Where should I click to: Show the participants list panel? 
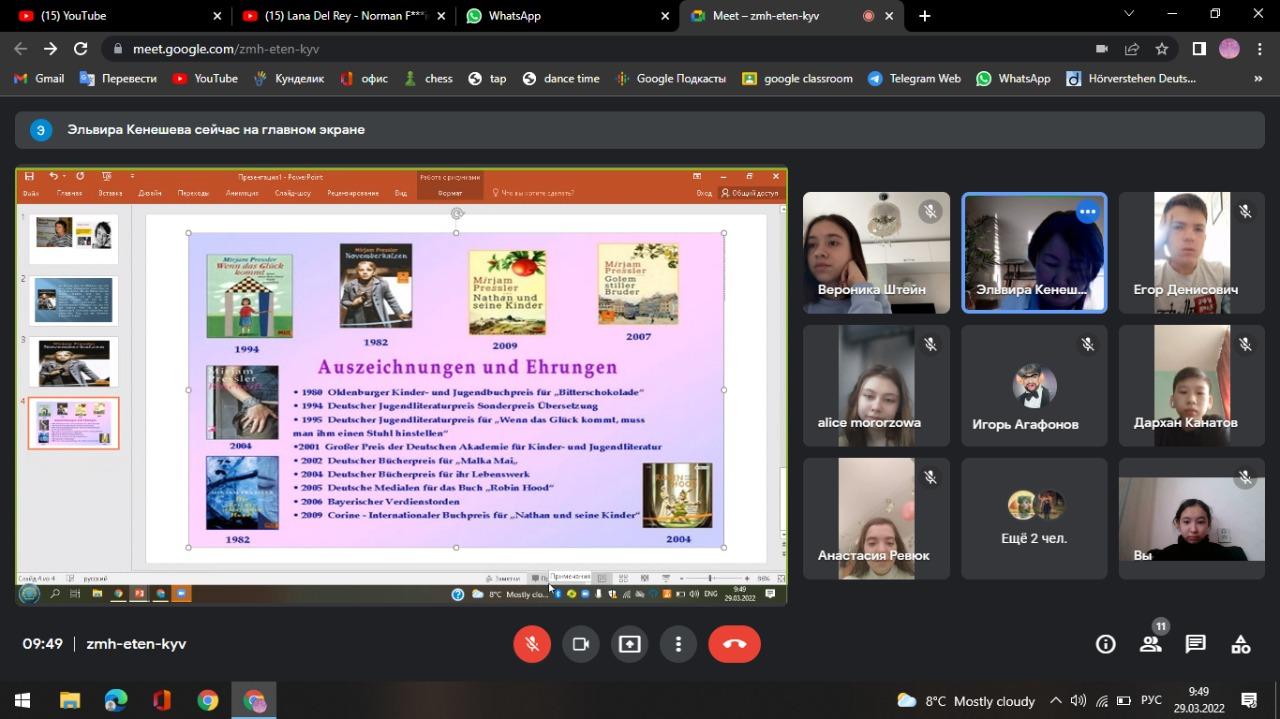[1151, 645]
